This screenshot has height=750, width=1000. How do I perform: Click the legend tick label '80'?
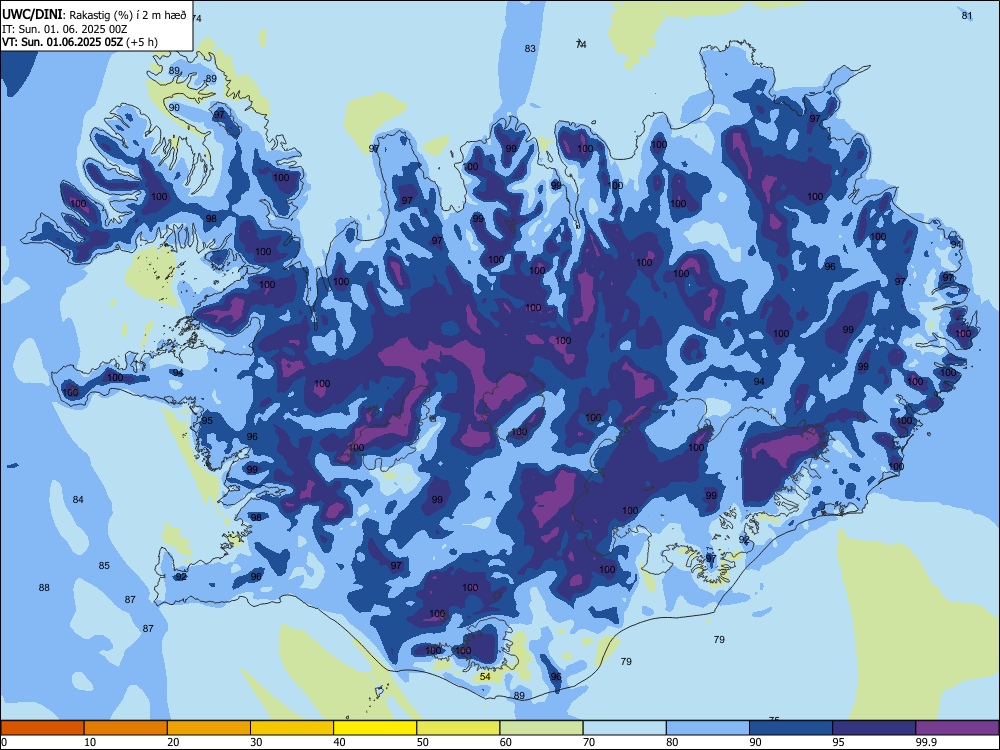[x=672, y=742]
